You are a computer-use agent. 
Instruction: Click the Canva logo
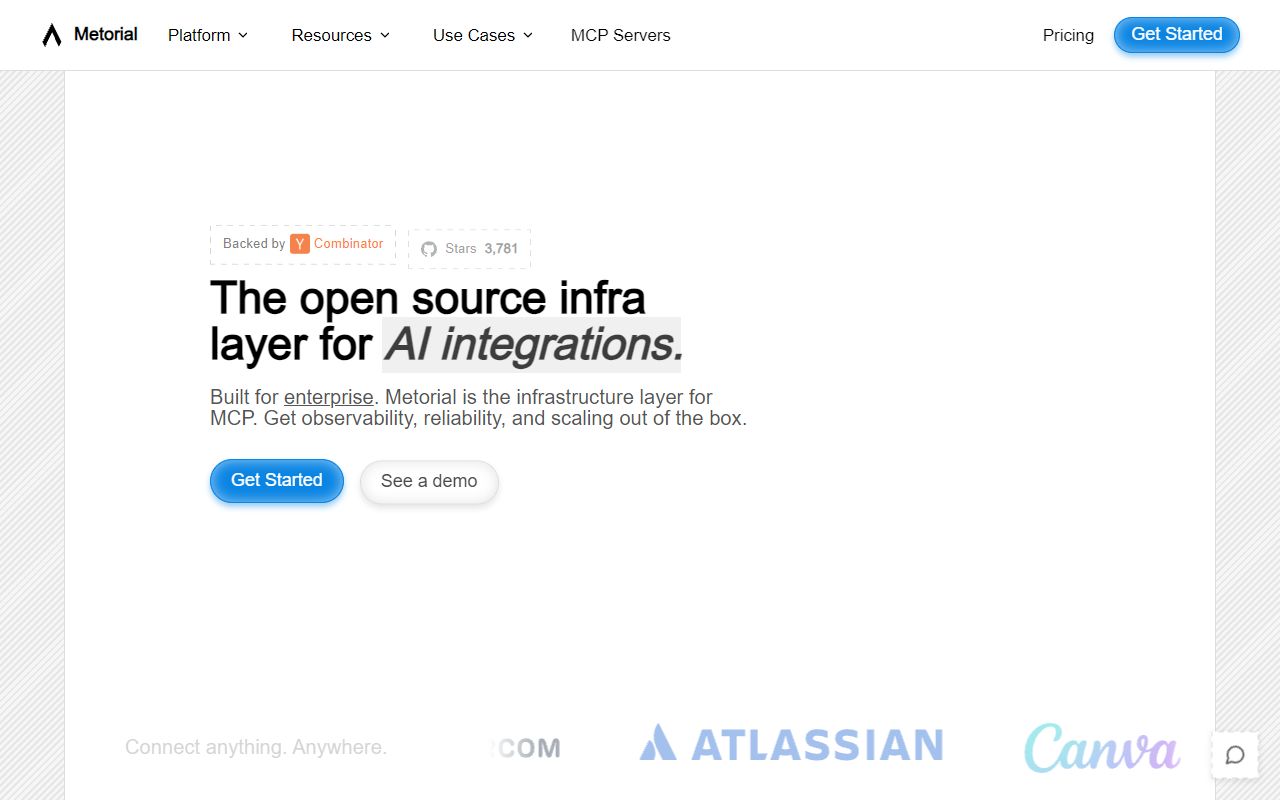[x=1101, y=749]
